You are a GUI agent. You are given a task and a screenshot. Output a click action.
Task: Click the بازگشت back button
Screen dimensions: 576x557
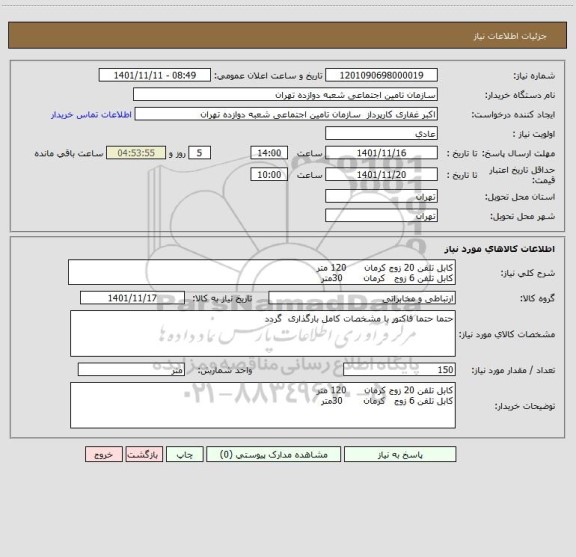[x=144, y=454]
